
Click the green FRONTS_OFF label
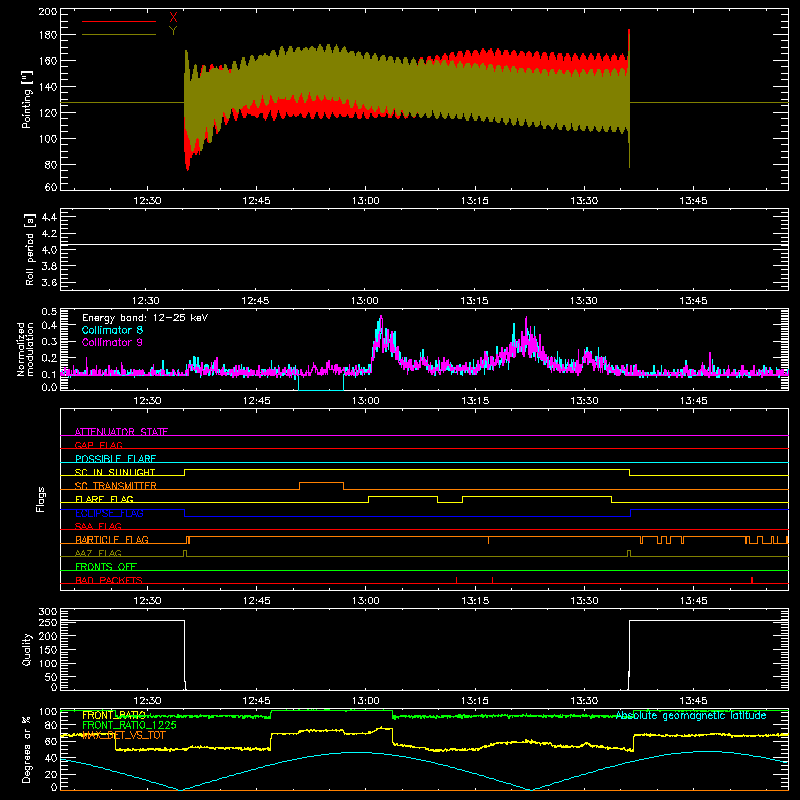tap(106, 566)
